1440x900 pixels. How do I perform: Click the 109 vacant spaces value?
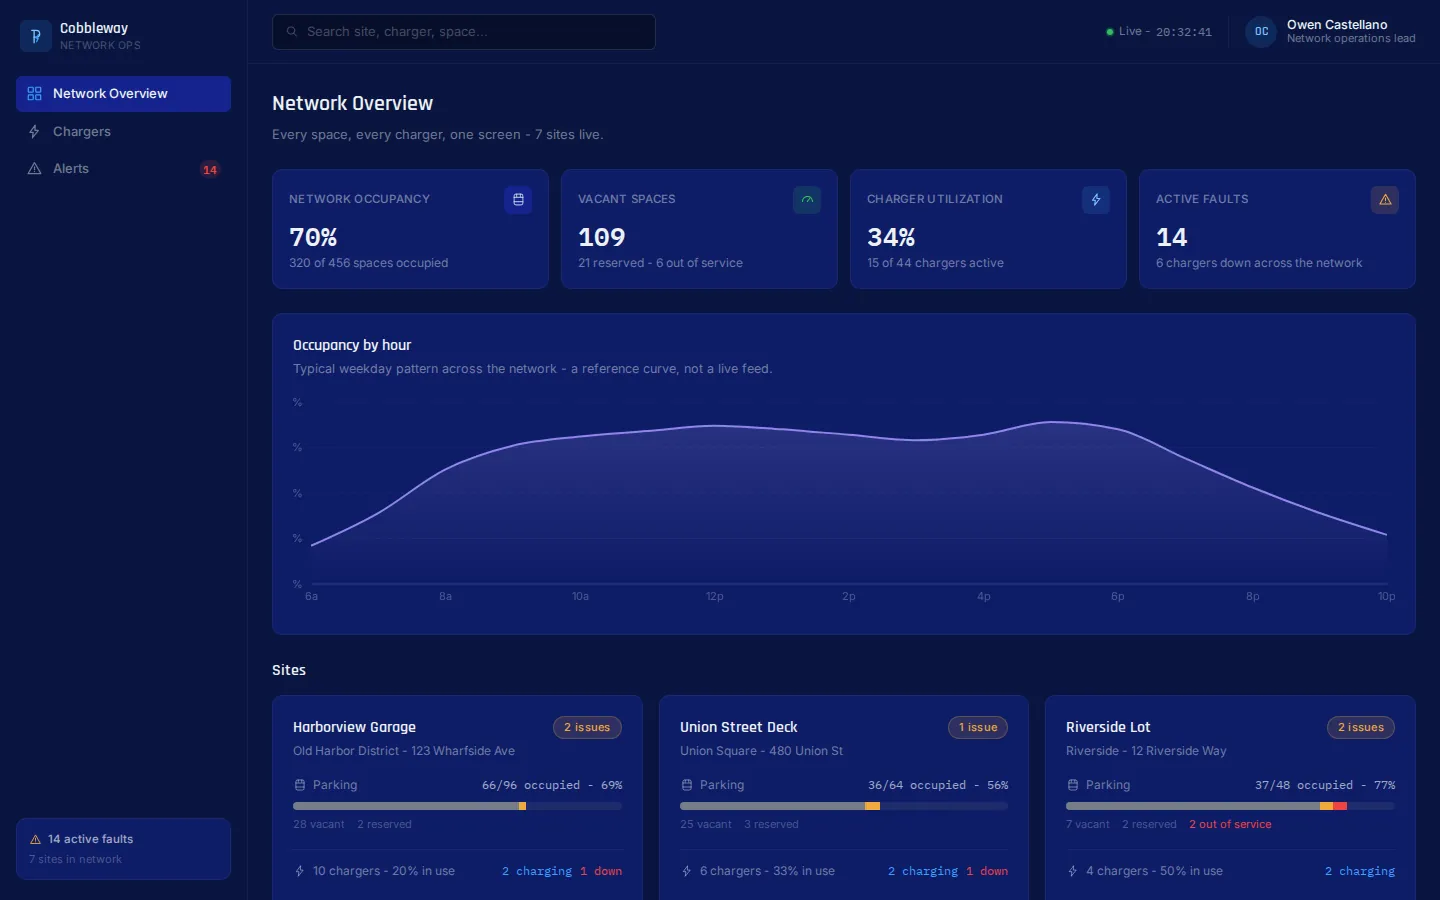click(601, 238)
